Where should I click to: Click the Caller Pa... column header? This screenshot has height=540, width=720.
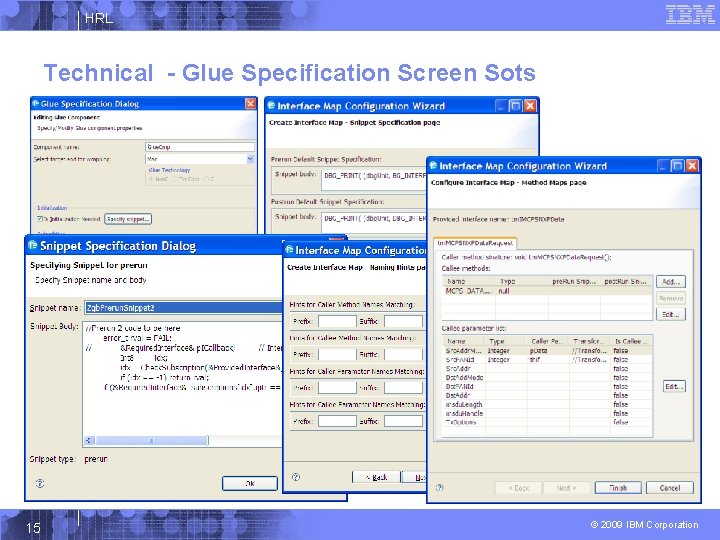point(548,341)
